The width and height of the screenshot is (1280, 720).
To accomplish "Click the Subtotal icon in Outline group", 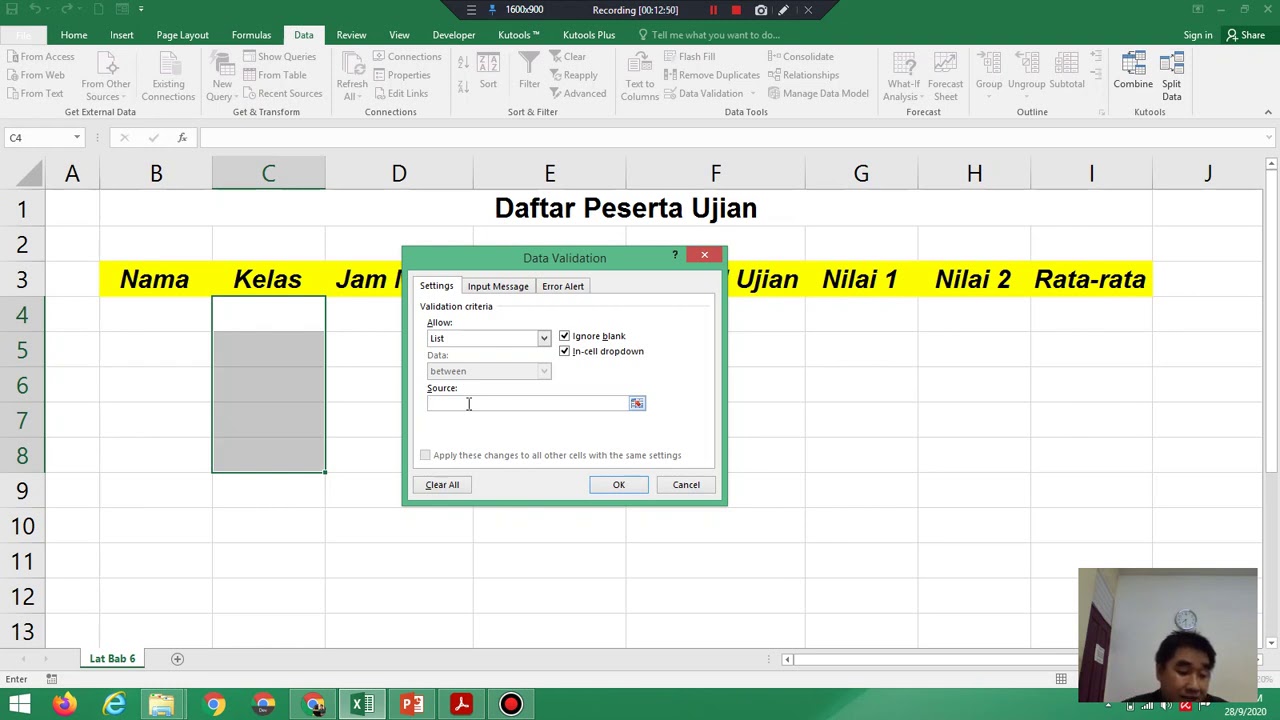I will pyautogui.click(x=1067, y=62).
